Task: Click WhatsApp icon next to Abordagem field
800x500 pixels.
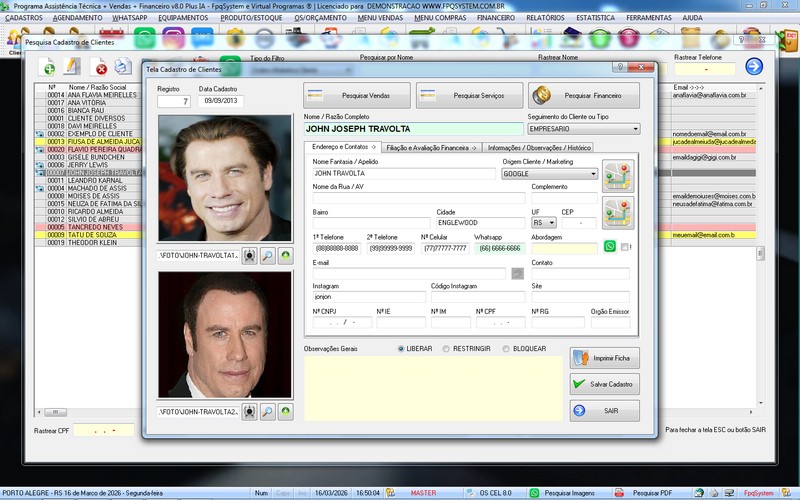Action: click(610, 246)
